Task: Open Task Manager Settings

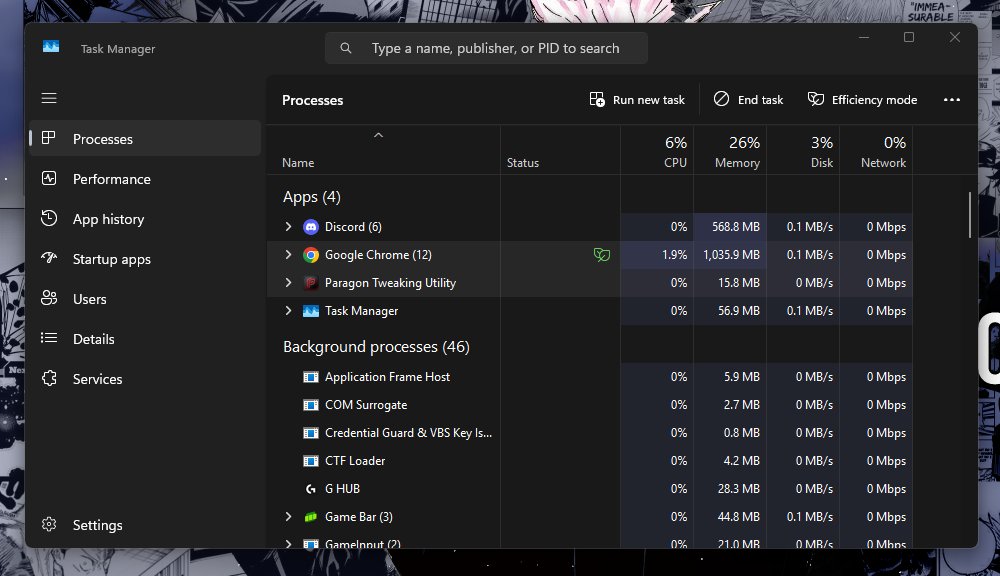Action: coord(145,525)
